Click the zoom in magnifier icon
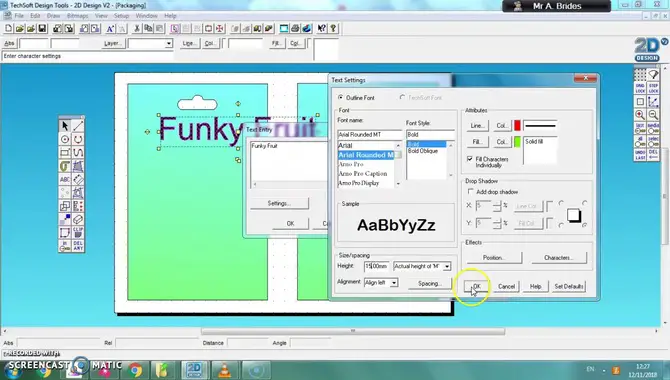 coord(640,115)
